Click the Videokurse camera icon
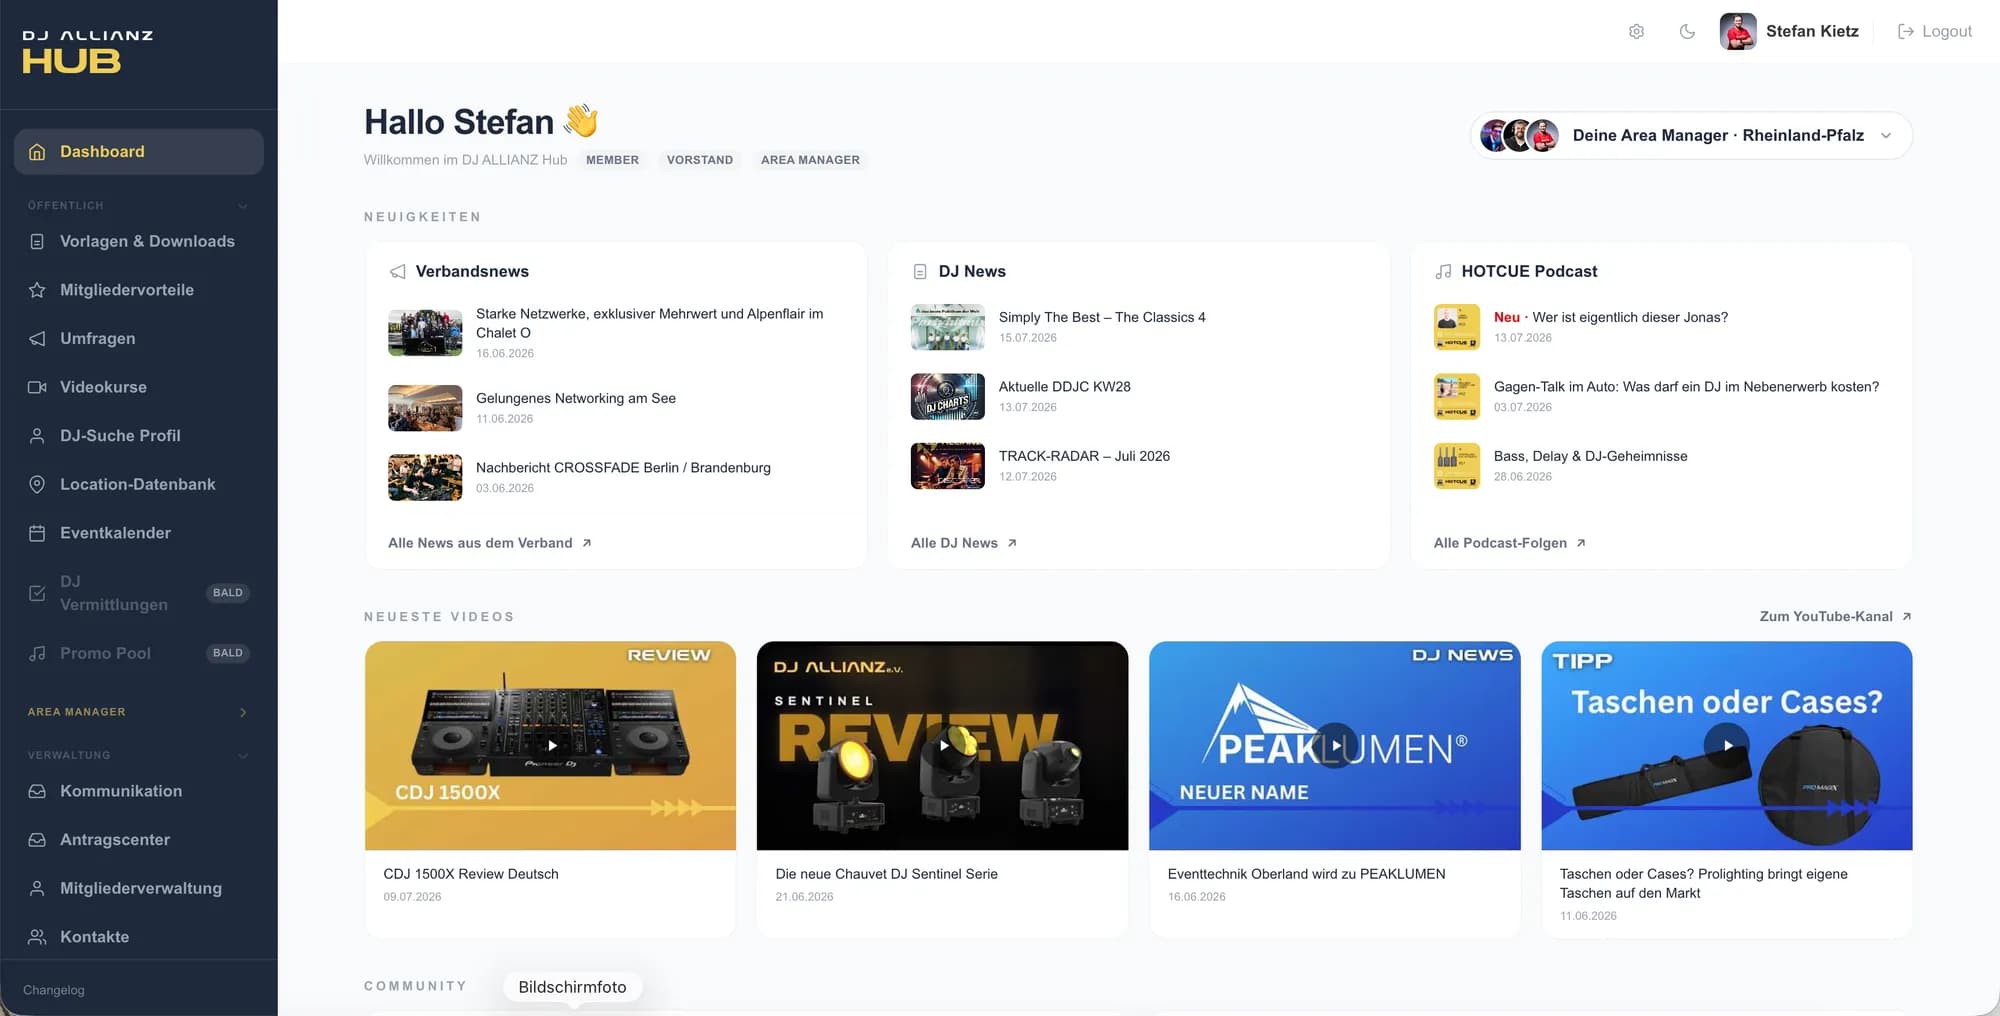Image resolution: width=2000 pixels, height=1016 pixels. tap(37, 387)
